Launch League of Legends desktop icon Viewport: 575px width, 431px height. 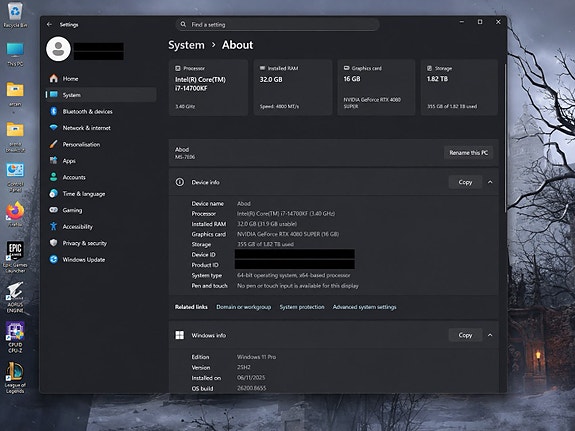tap(15, 377)
